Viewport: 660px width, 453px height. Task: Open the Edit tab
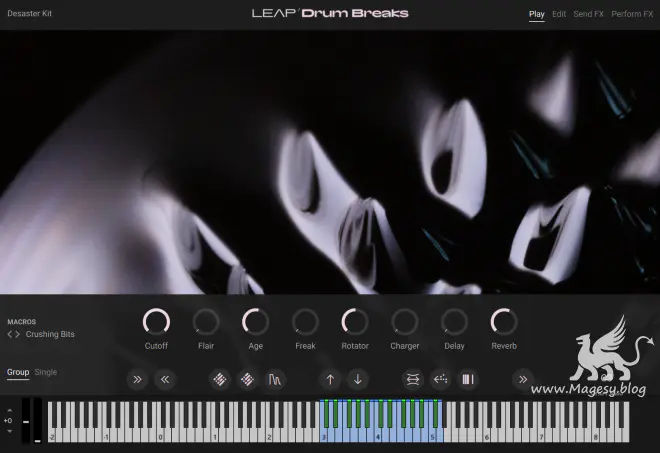click(x=559, y=14)
